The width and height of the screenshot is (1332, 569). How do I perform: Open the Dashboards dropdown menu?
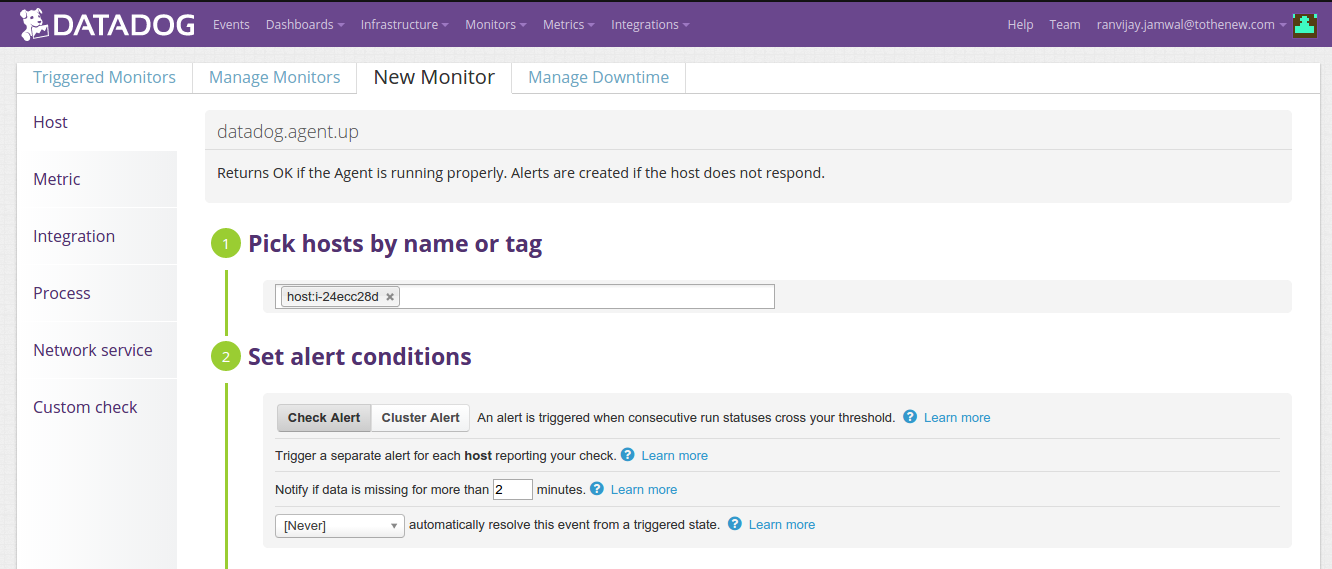(x=305, y=25)
